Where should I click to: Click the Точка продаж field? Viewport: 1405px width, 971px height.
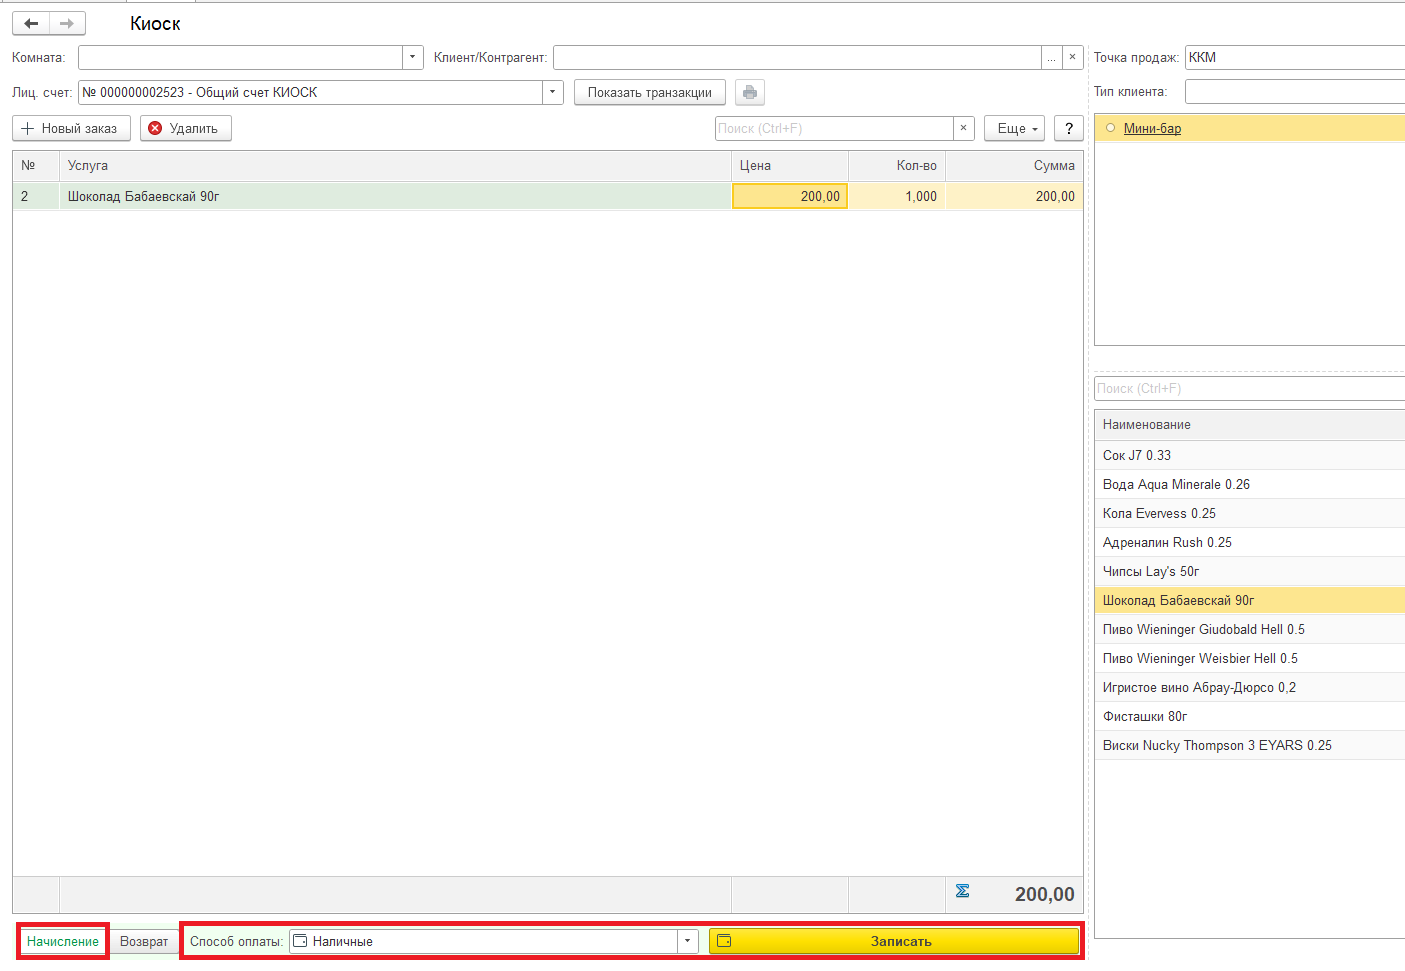1295,58
